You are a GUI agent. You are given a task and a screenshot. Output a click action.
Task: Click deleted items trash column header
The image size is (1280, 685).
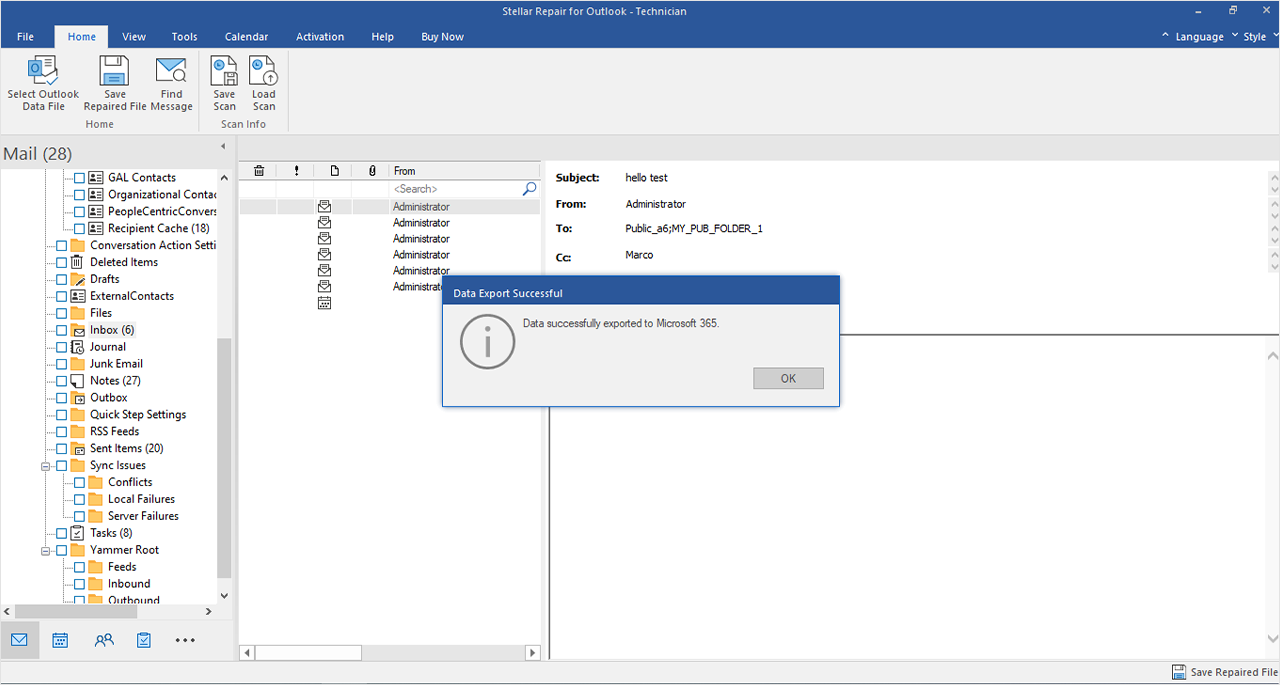coord(259,171)
